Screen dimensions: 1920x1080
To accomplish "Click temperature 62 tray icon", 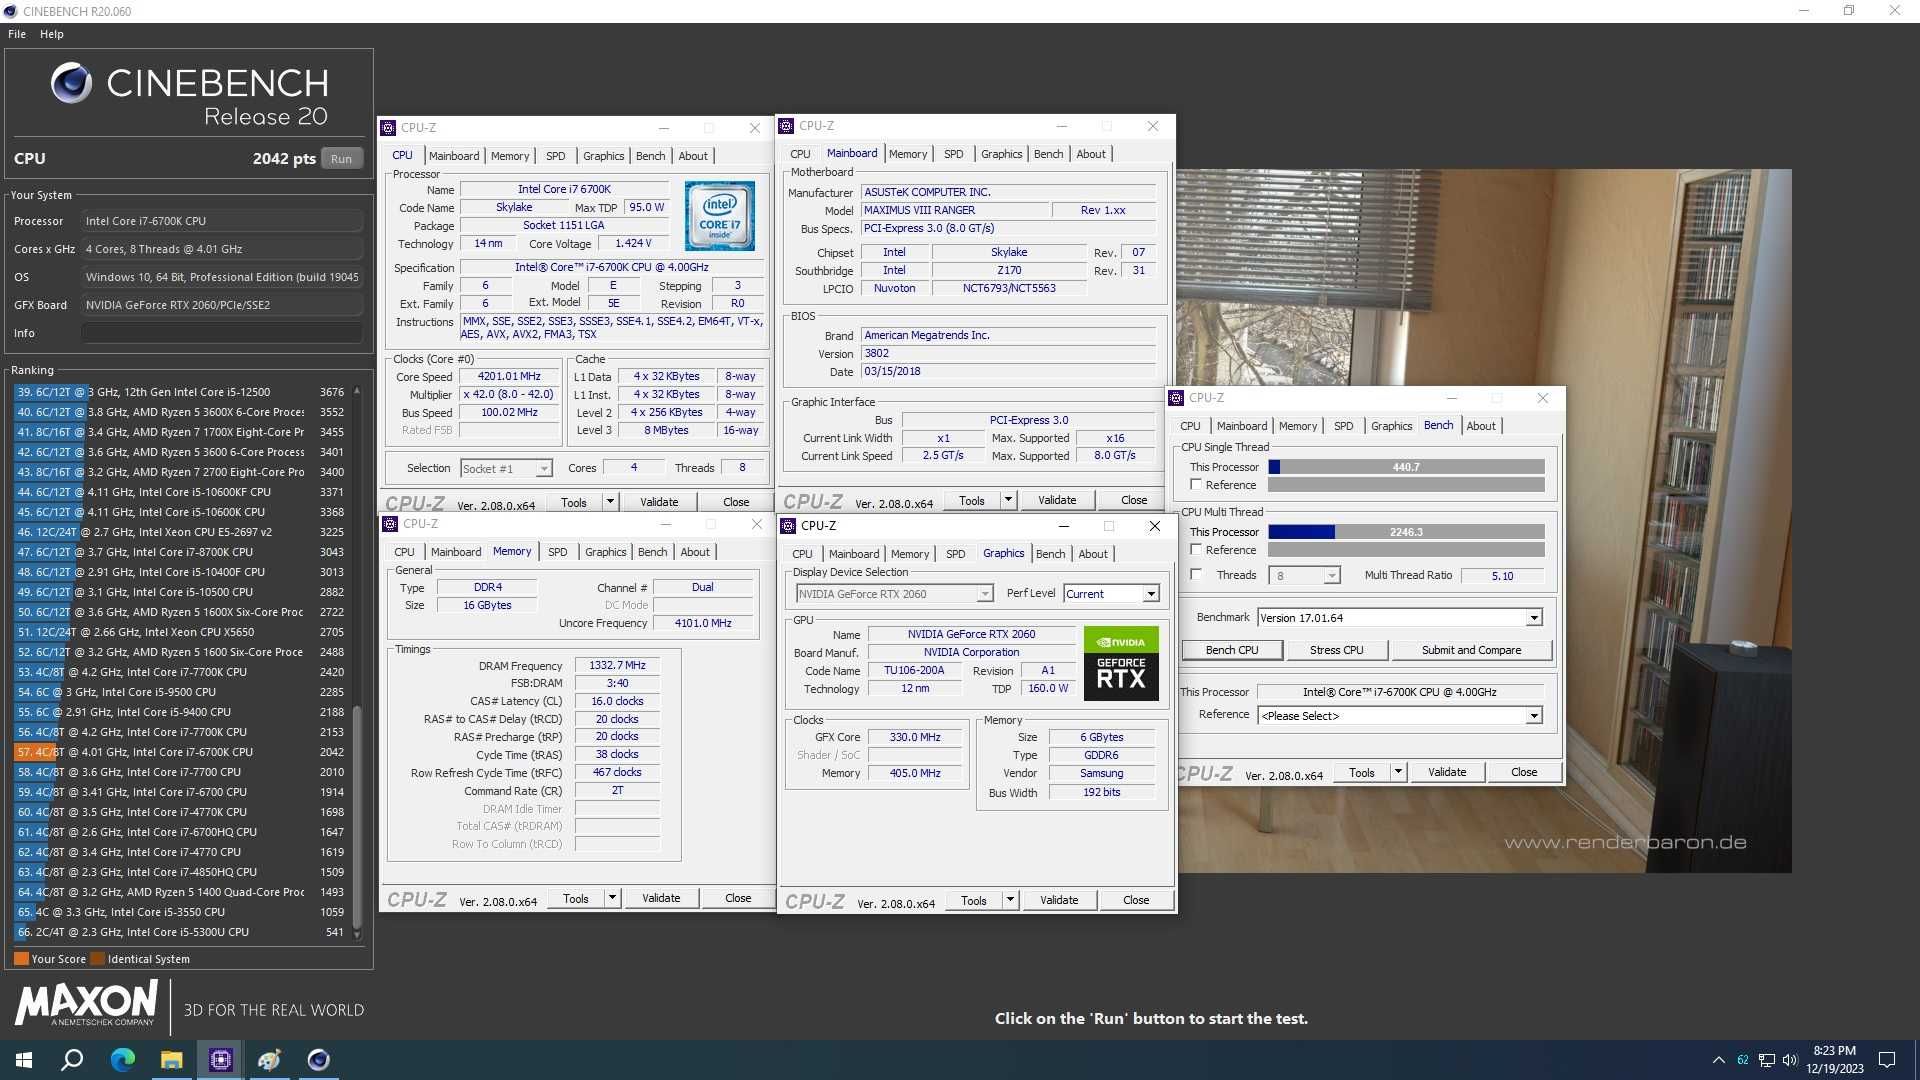I will click(x=1743, y=1060).
